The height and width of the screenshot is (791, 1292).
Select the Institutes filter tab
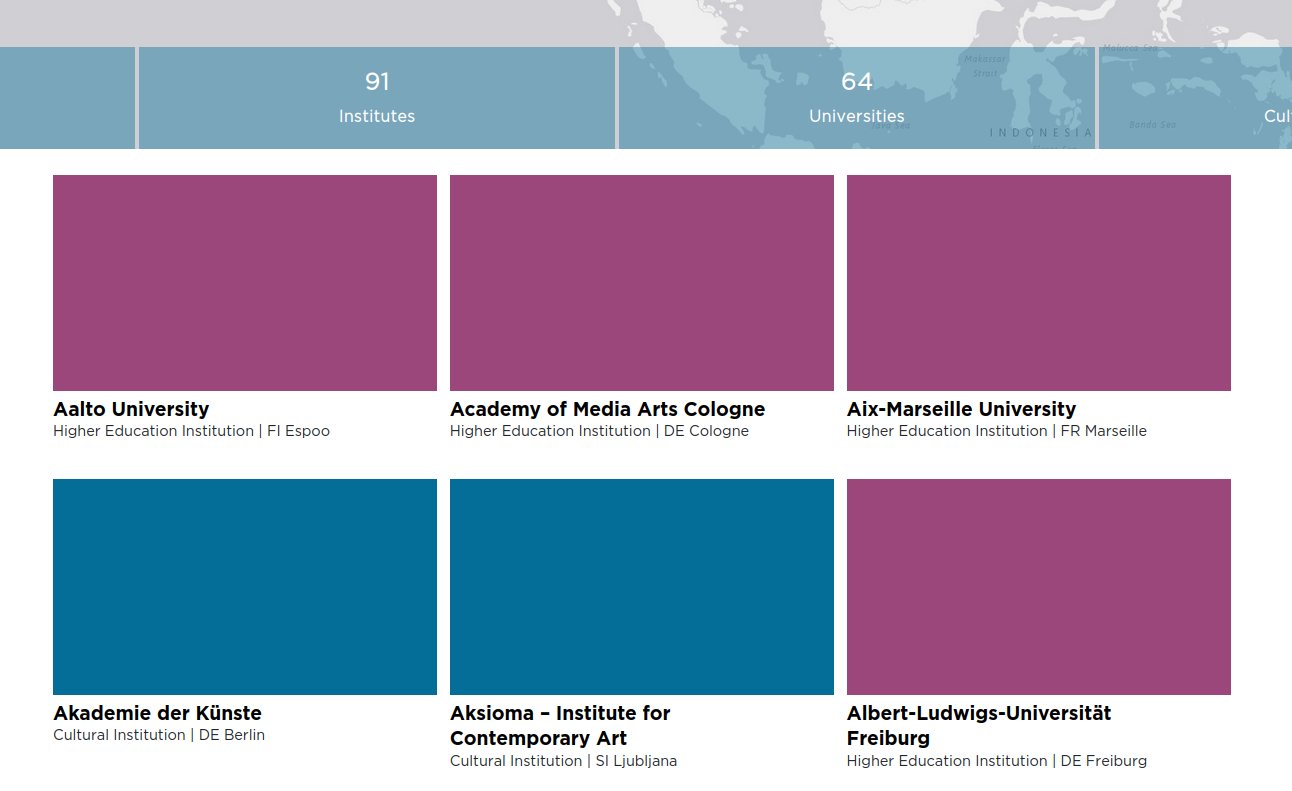(377, 98)
